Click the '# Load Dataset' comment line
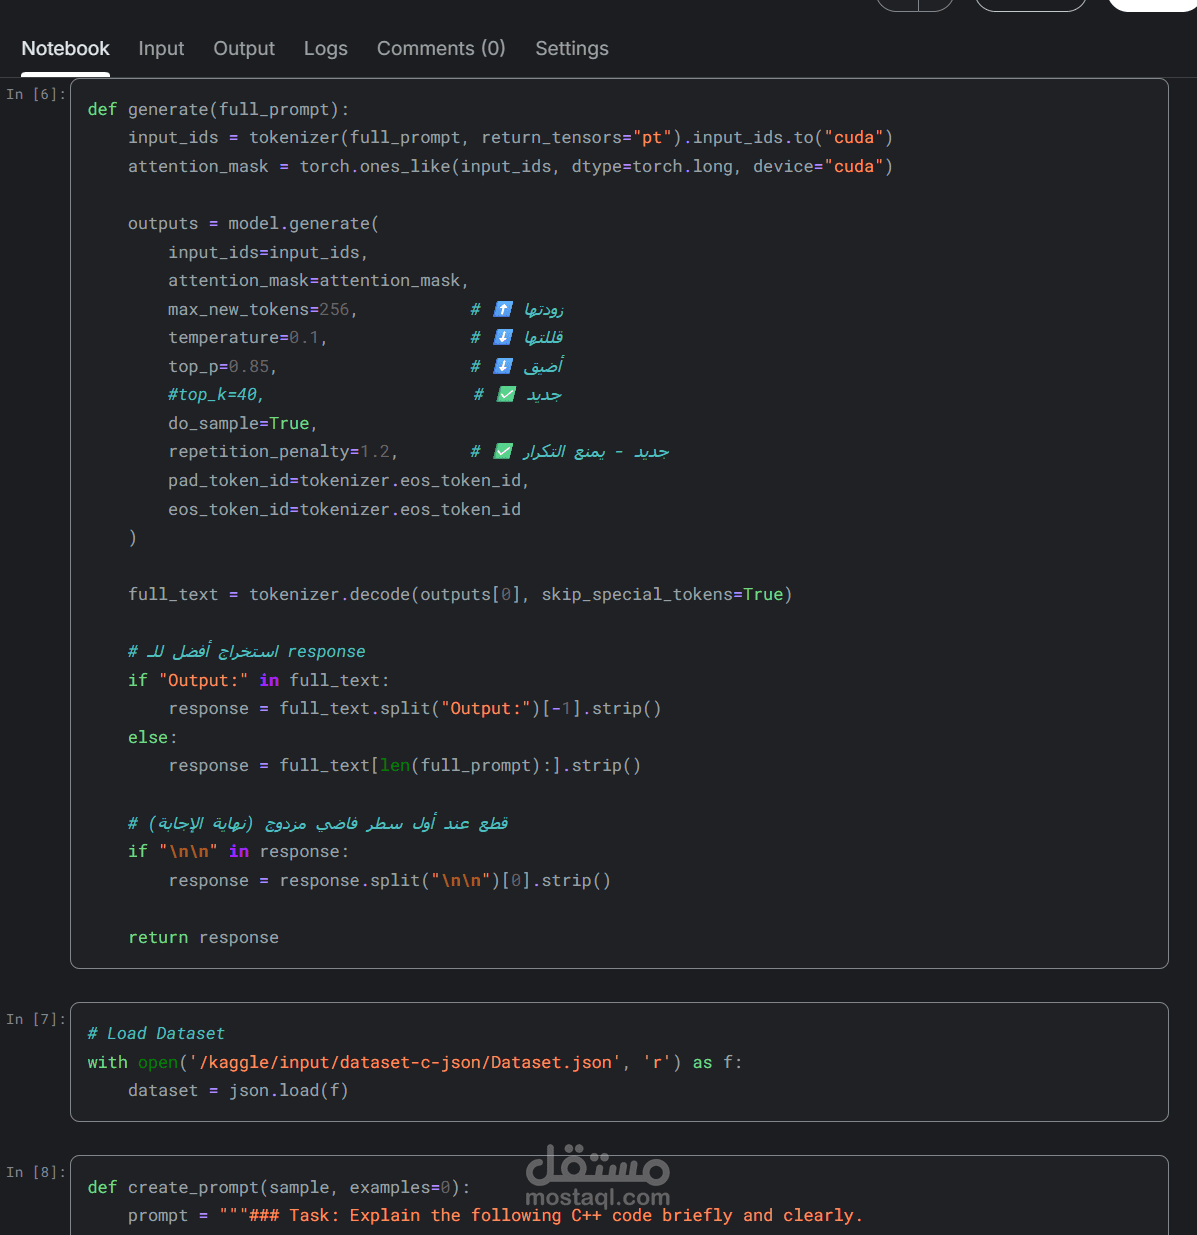The image size is (1197, 1235). tap(156, 1033)
